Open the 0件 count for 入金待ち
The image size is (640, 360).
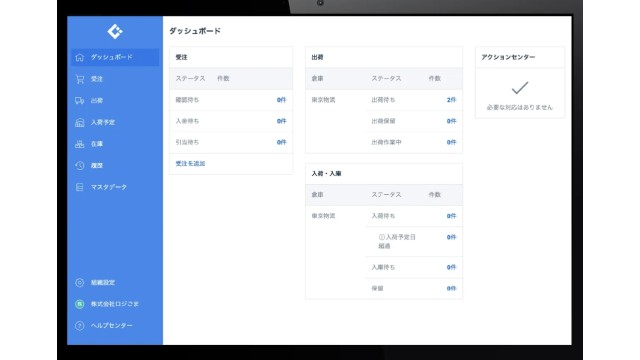pyautogui.click(x=282, y=121)
